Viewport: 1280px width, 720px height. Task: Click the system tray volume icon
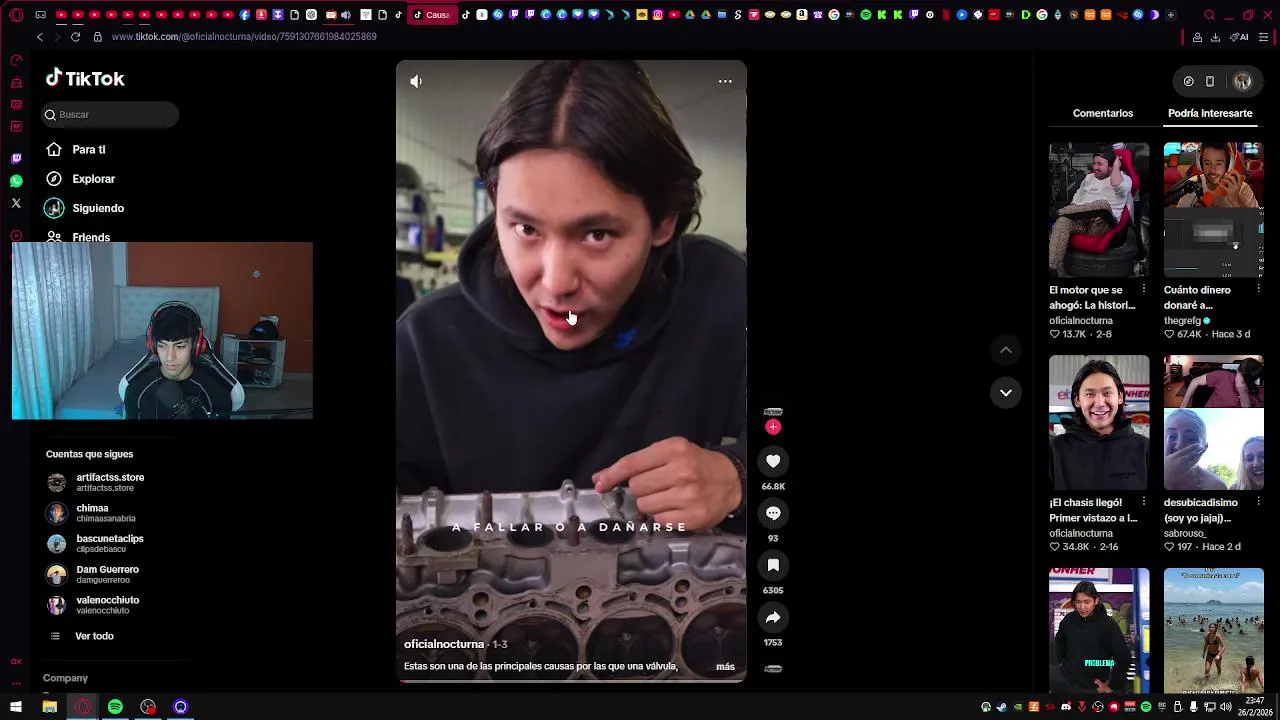(x=1226, y=707)
